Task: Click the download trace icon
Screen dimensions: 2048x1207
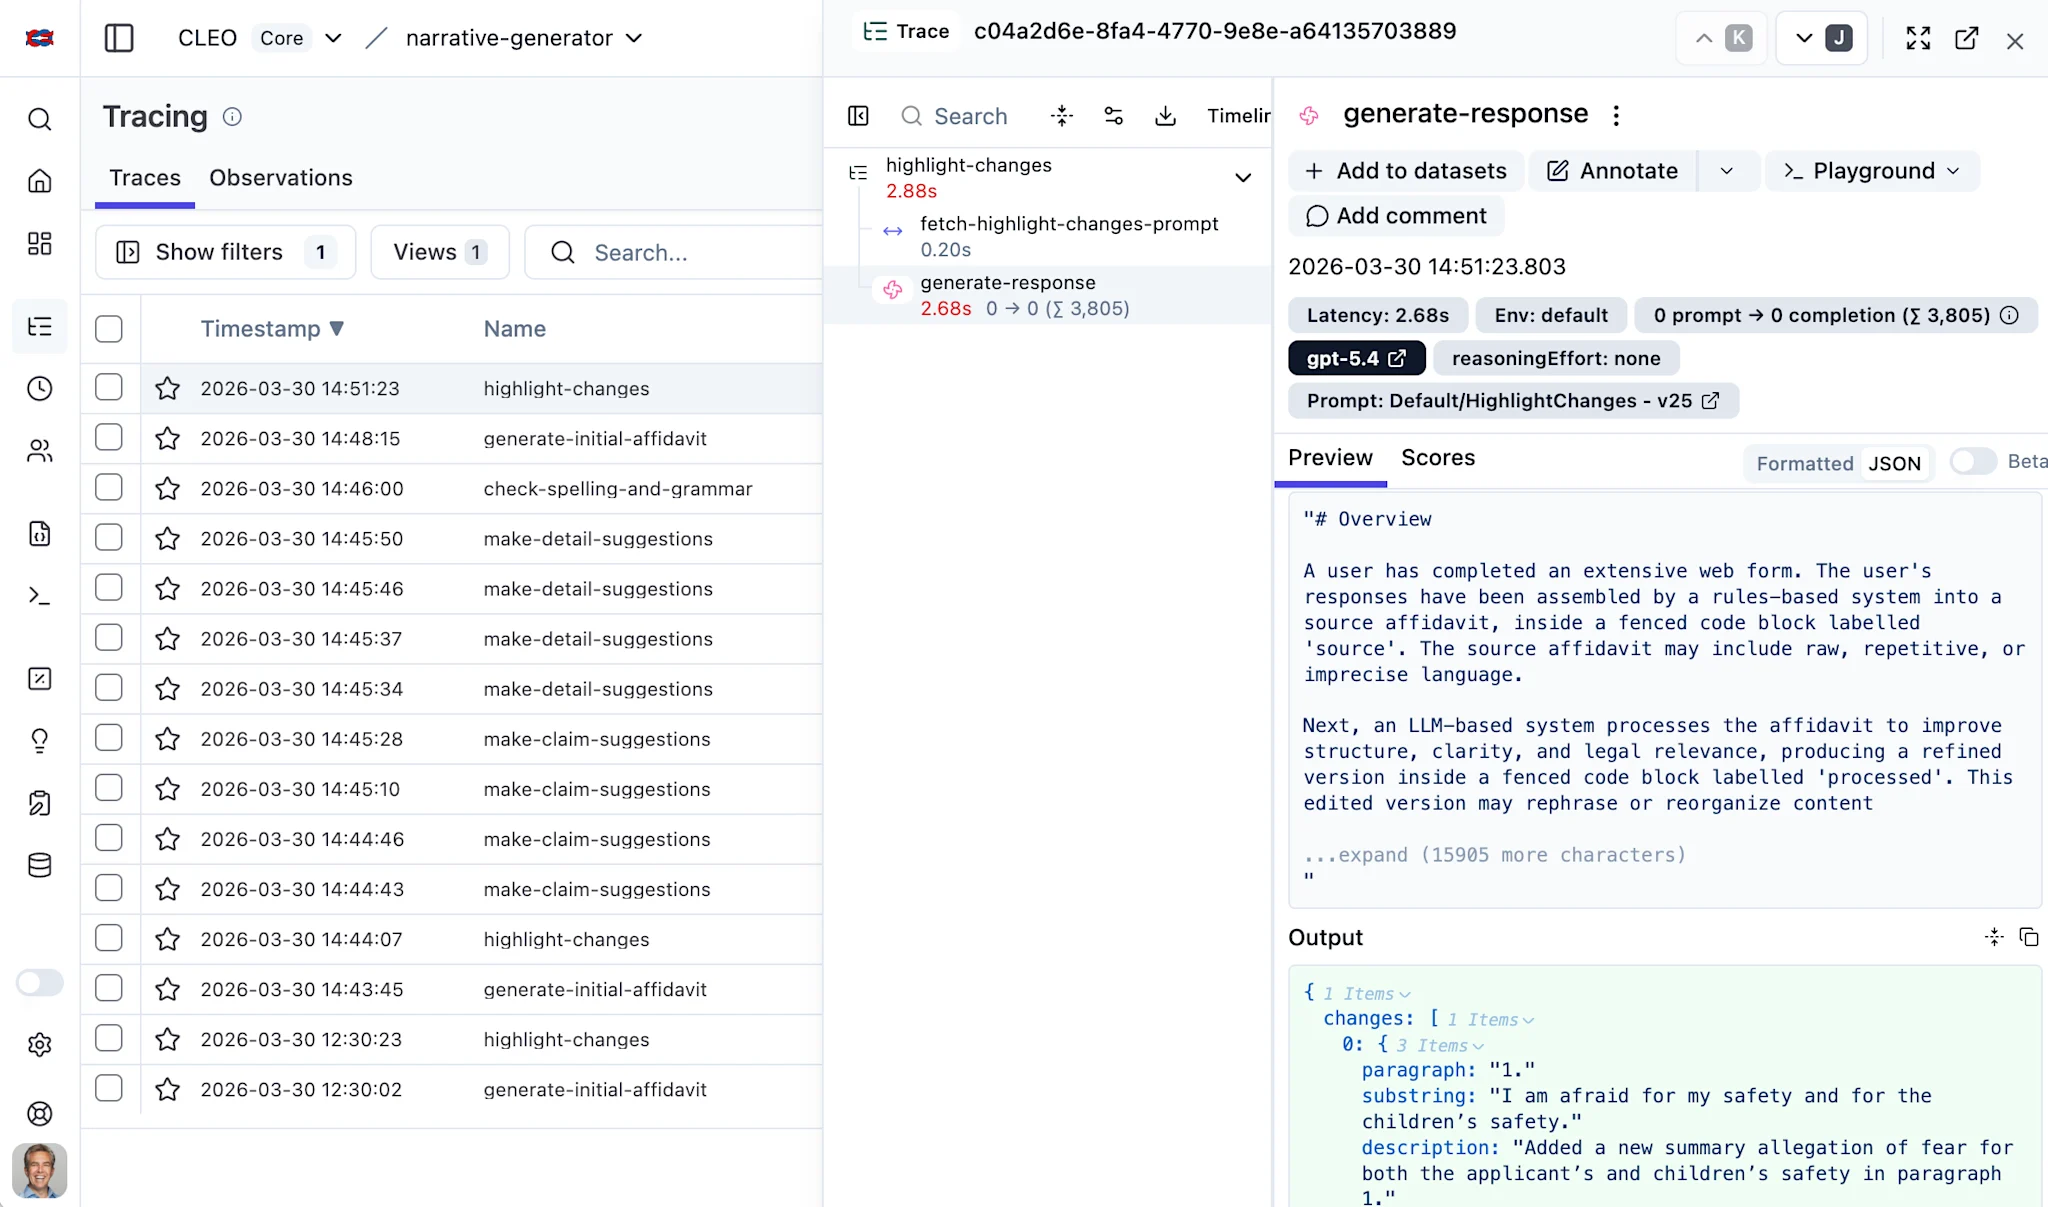Action: 1165,116
